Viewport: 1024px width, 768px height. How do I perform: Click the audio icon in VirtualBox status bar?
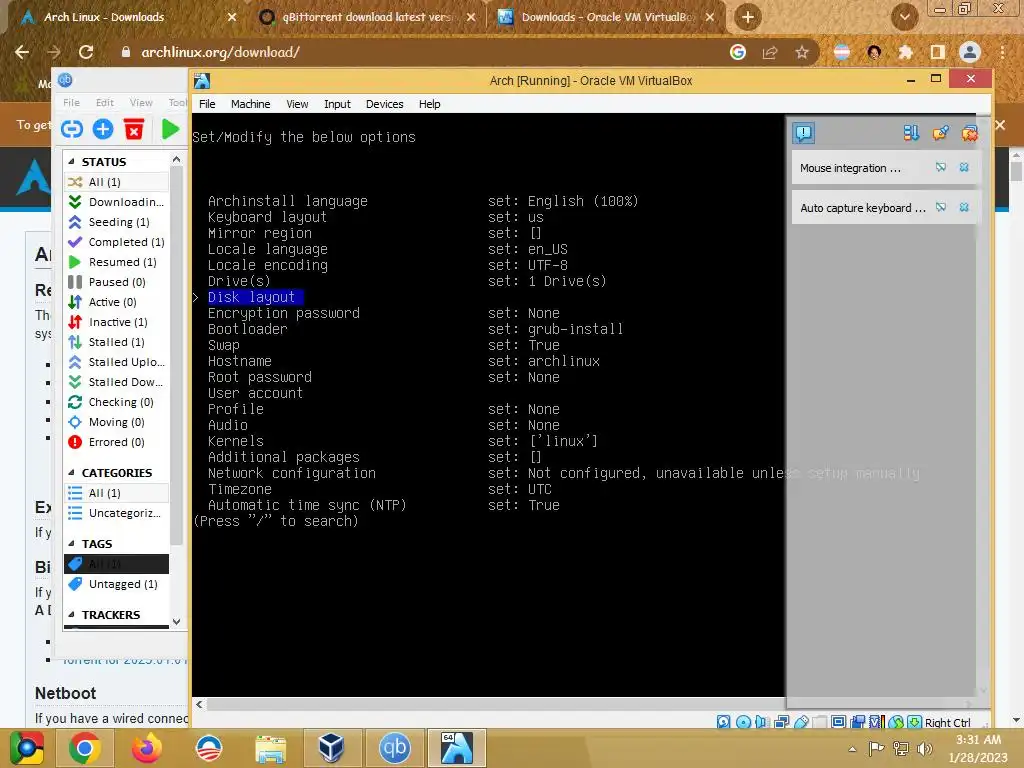point(761,722)
